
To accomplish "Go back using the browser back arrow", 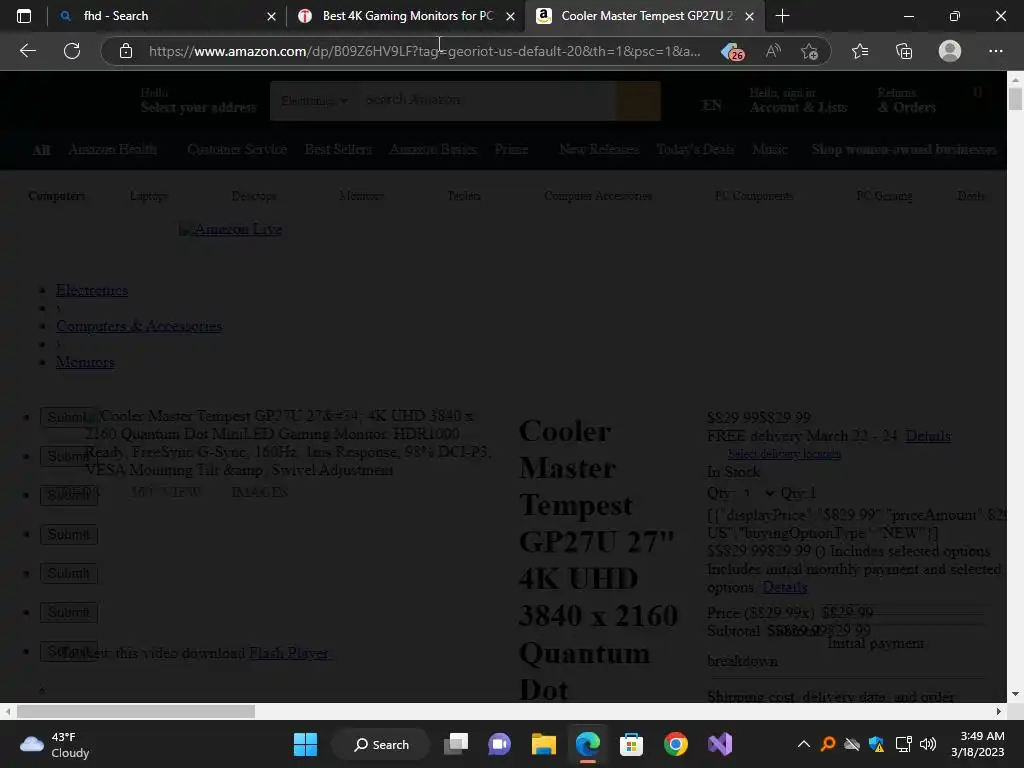I will point(28,51).
